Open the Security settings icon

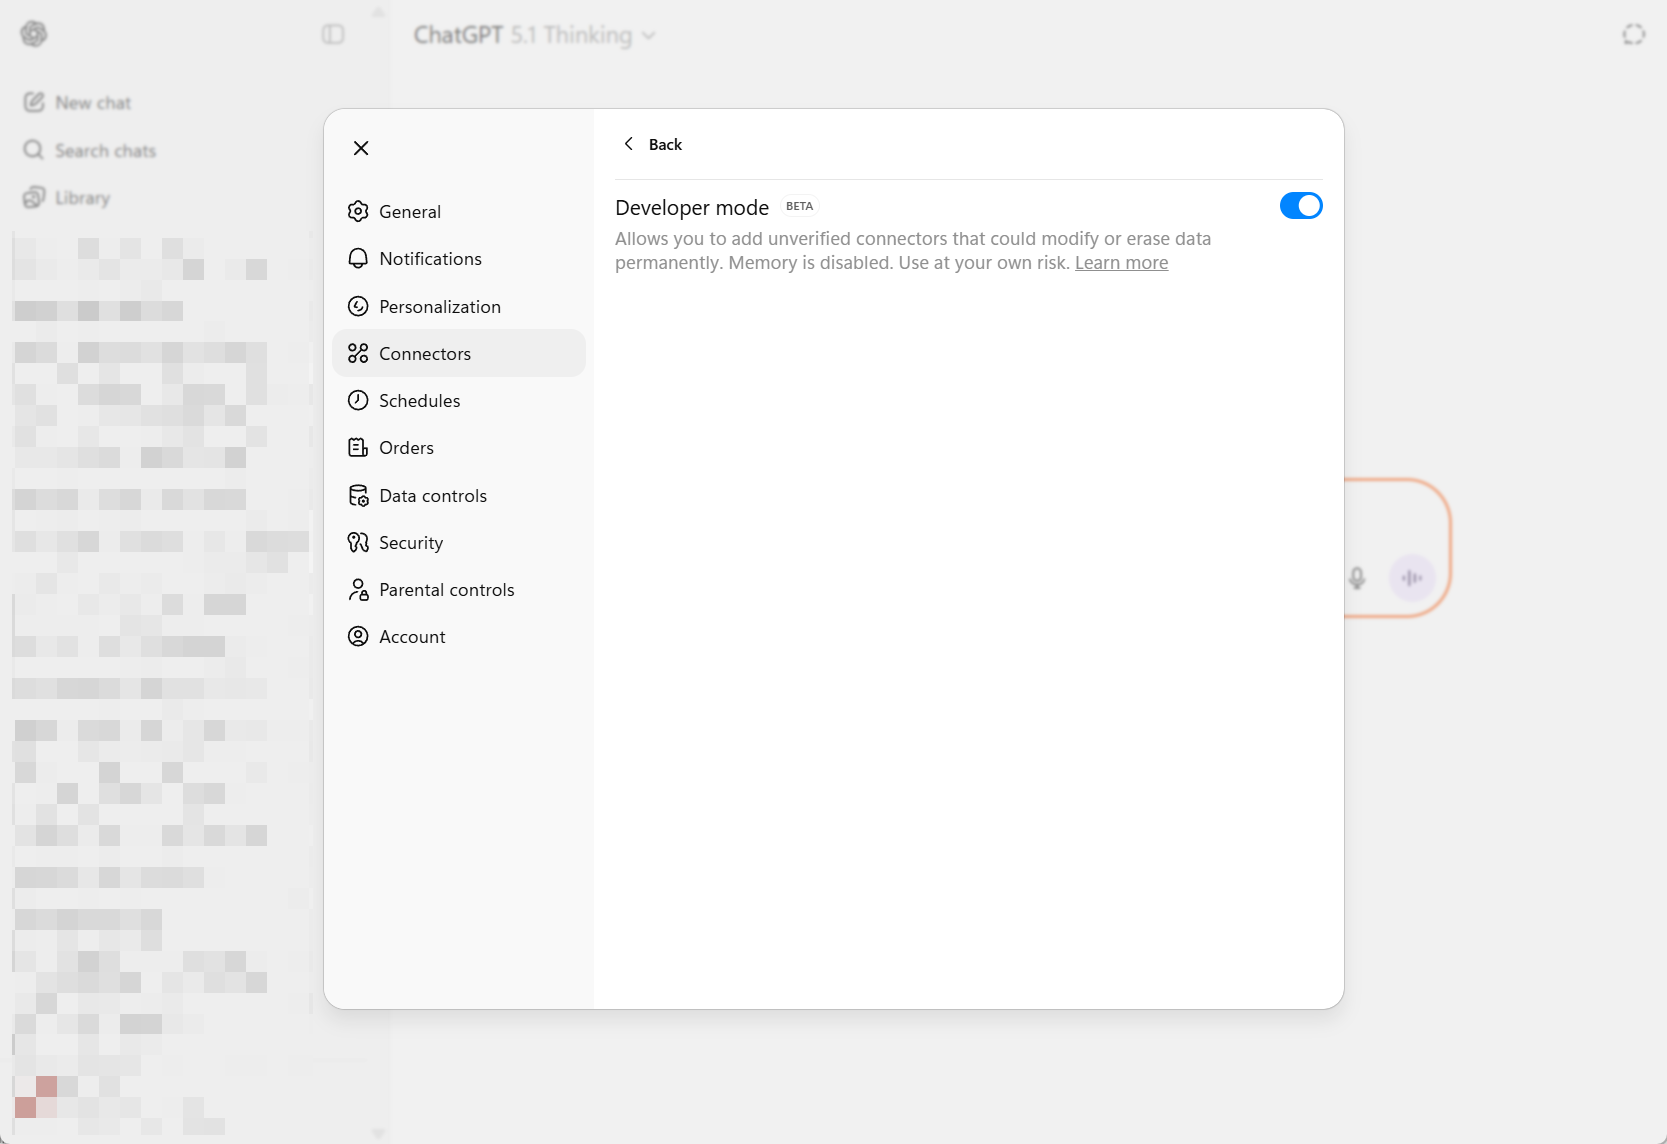tap(358, 542)
